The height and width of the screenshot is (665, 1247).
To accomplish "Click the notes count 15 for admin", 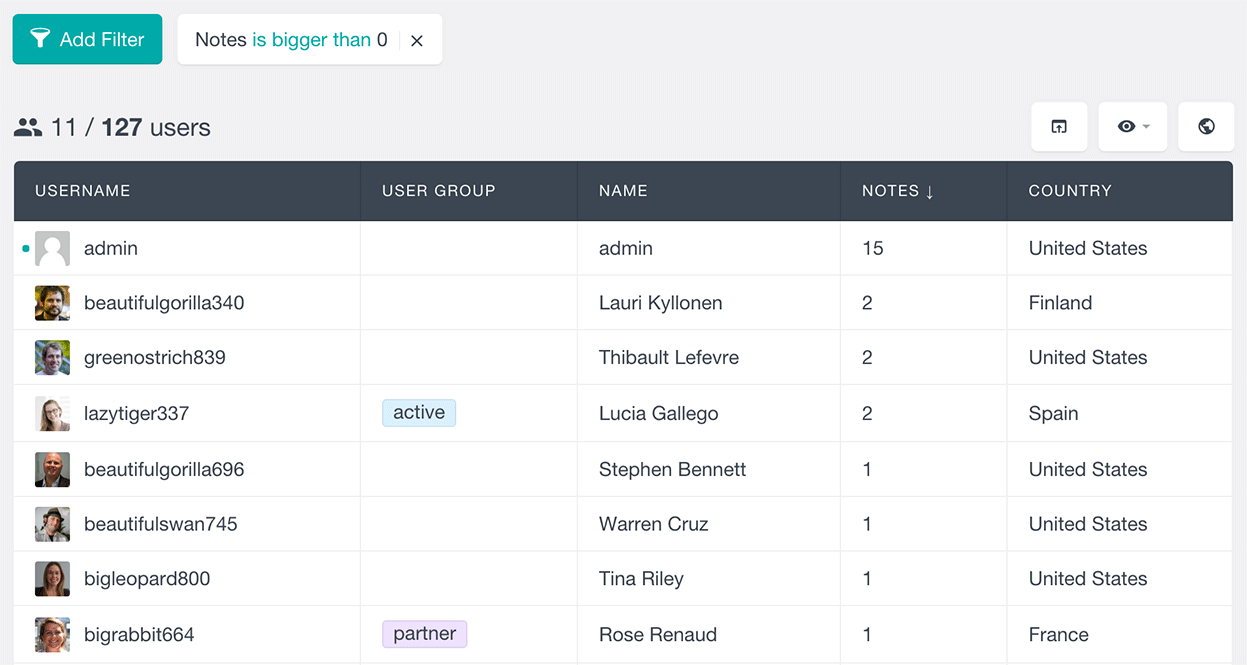I will point(873,248).
